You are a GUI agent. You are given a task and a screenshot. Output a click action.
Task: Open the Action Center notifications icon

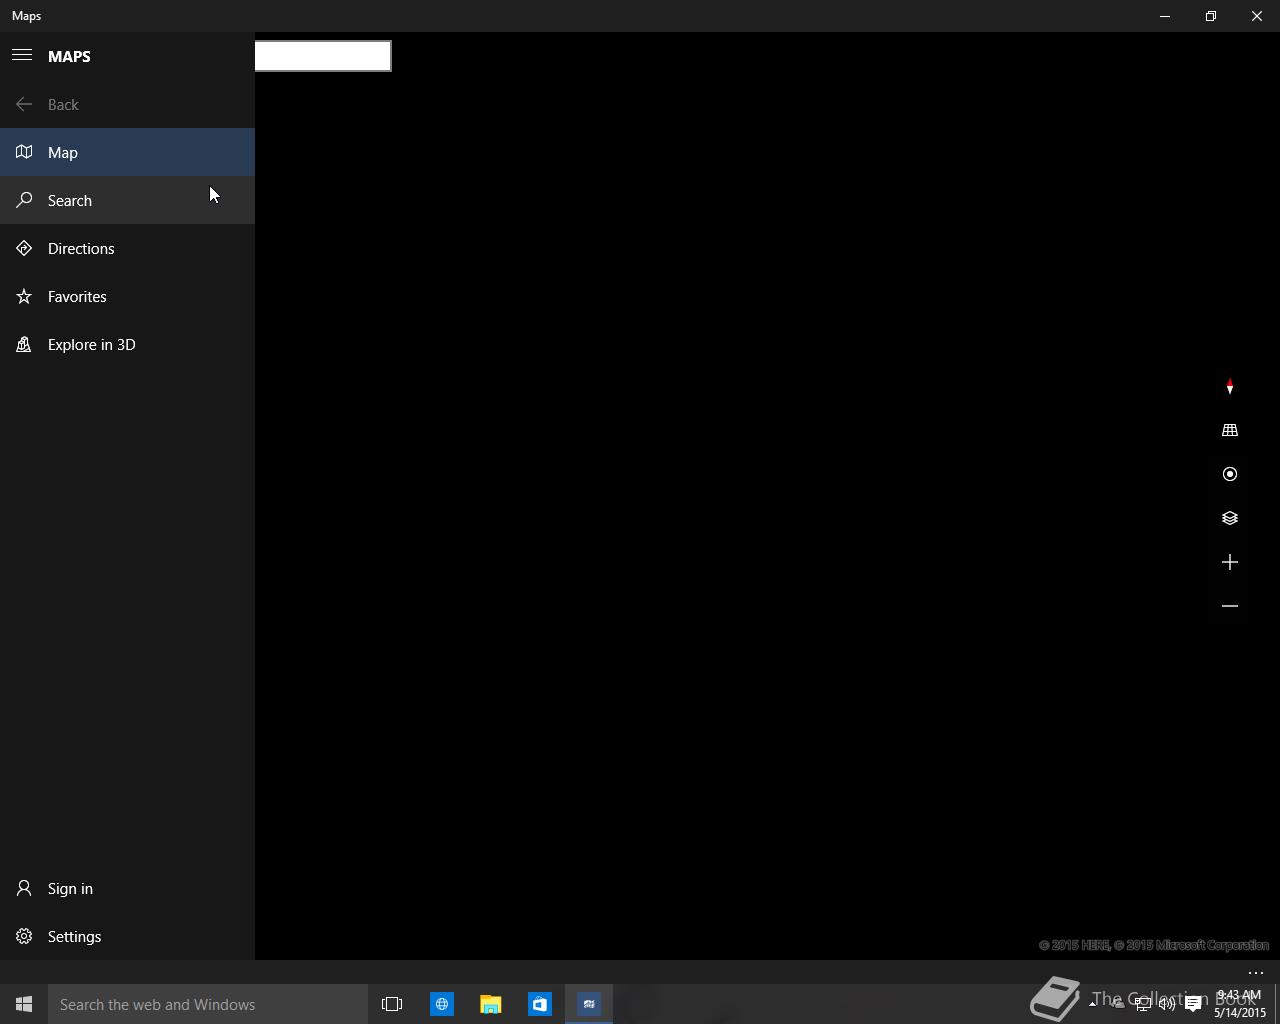coord(1193,1004)
